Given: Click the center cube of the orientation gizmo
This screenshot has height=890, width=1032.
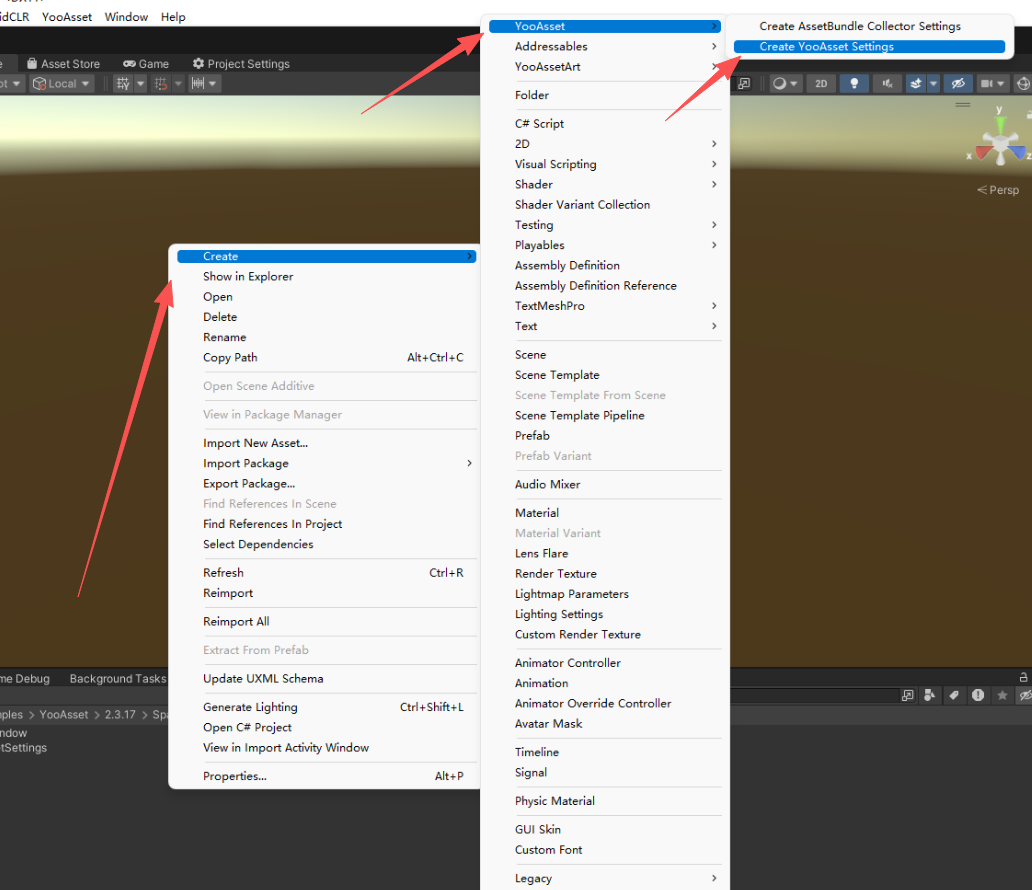Looking at the screenshot, I should (1000, 142).
